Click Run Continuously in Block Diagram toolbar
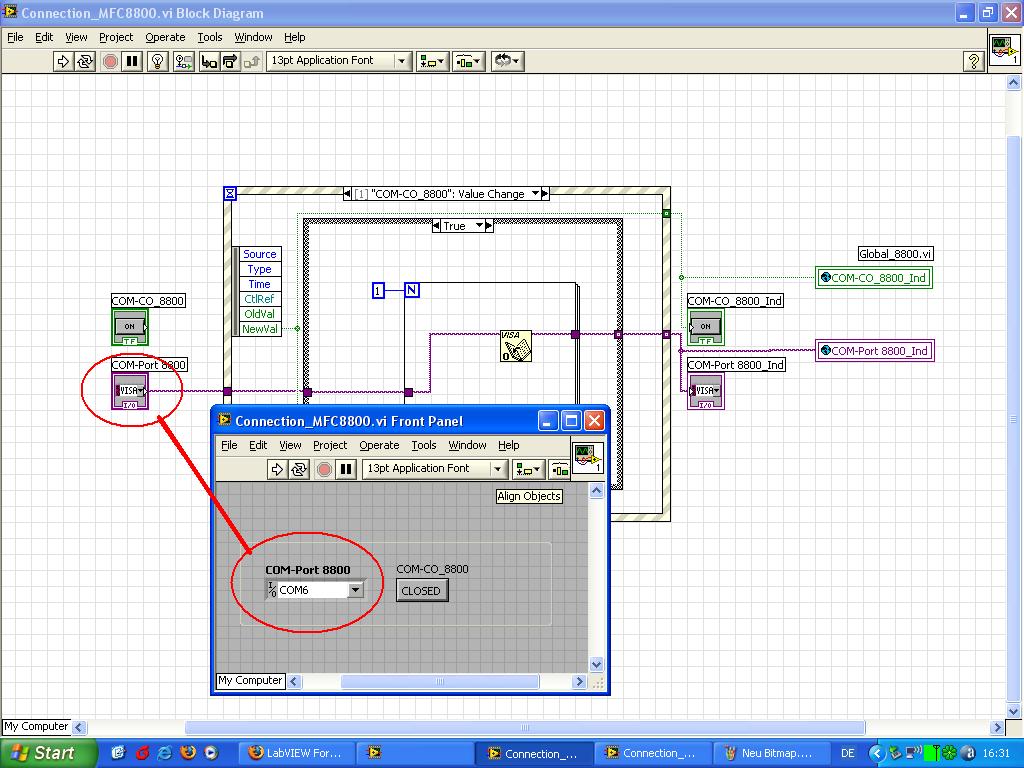The height and width of the screenshot is (768, 1024). coord(85,61)
